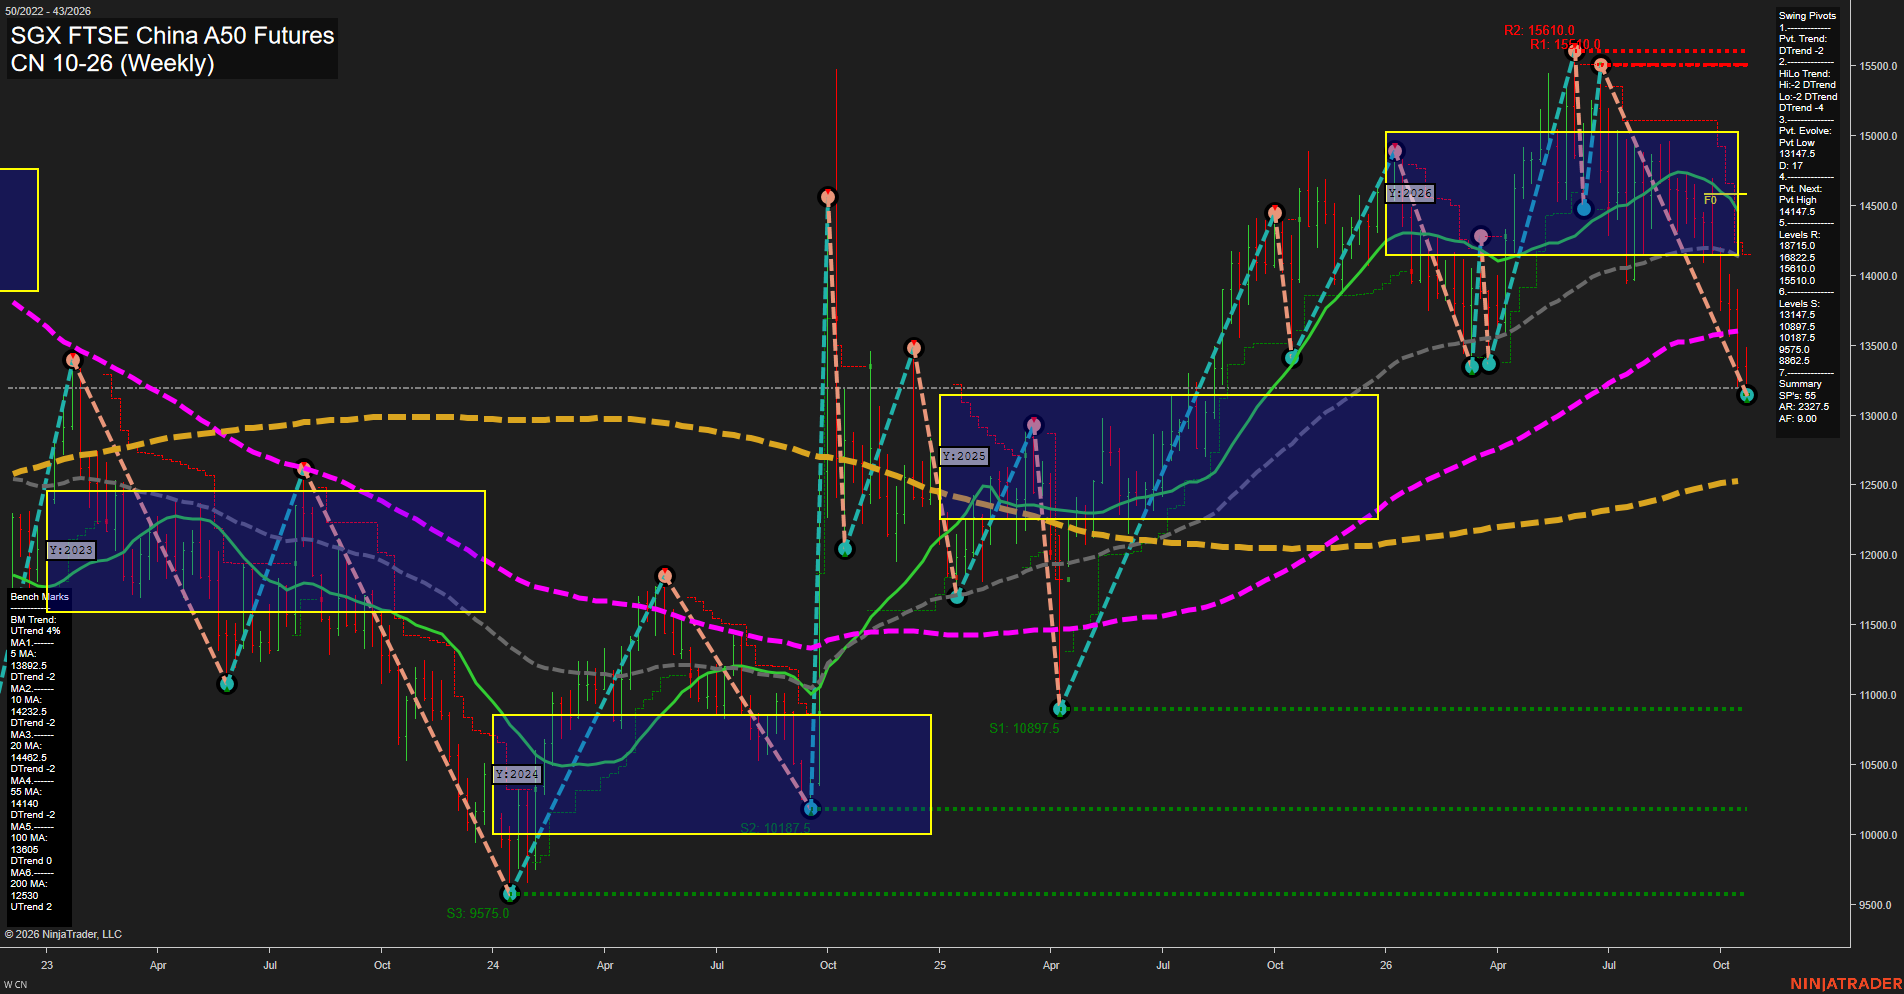Click the Pvt. Next: line
This screenshot has width=1904, height=994.
pos(1800,189)
